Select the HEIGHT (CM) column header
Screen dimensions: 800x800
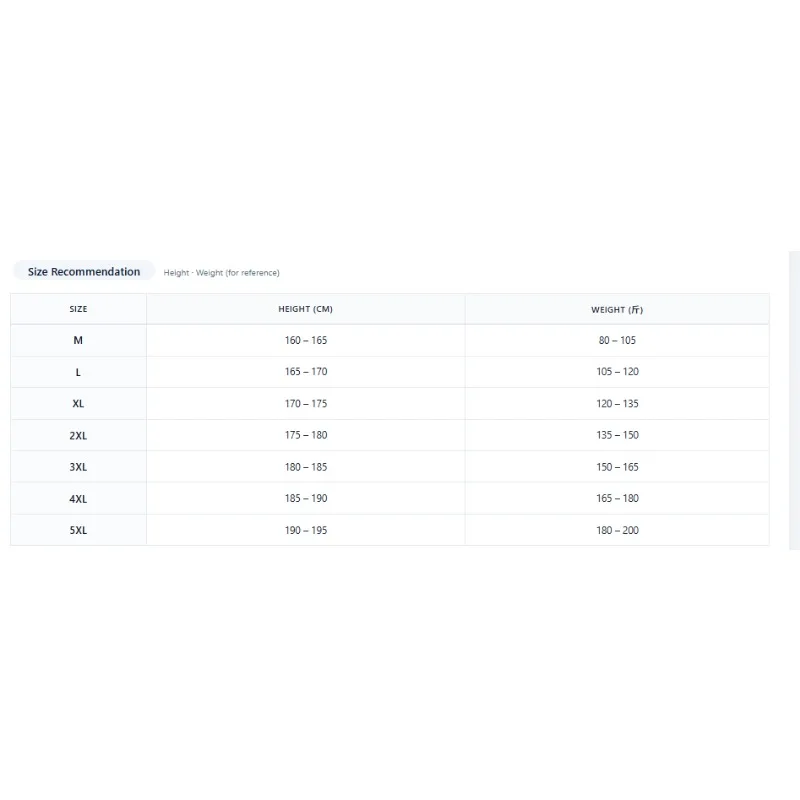[306, 309]
